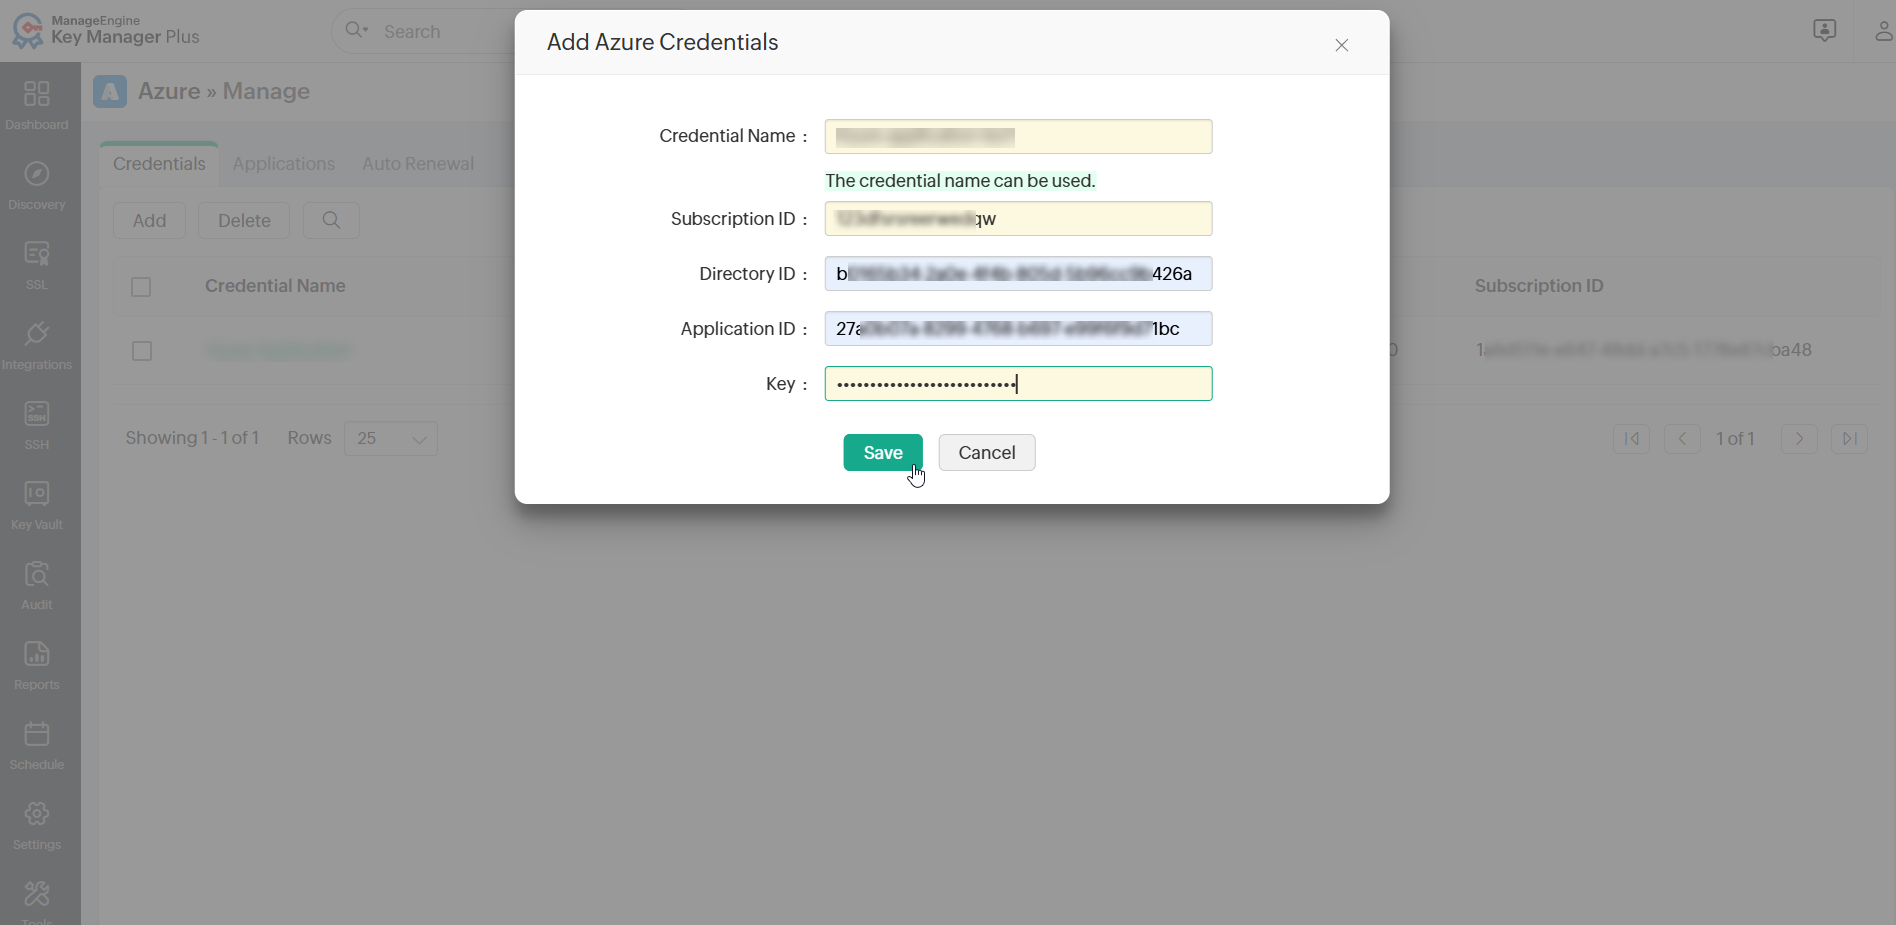1896x925 pixels.
Task: Toggle the select-all header checkbox
Action: [x=141, y=287]
